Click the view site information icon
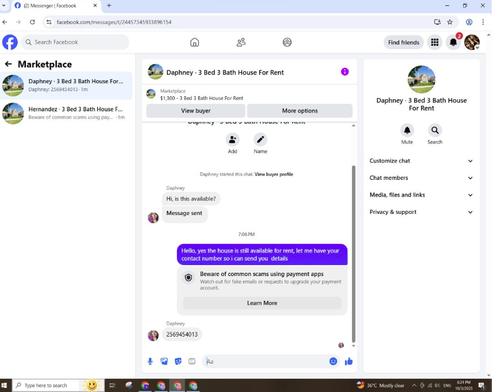The height and width of the screenshot is (392, 500). pos(49,22)
